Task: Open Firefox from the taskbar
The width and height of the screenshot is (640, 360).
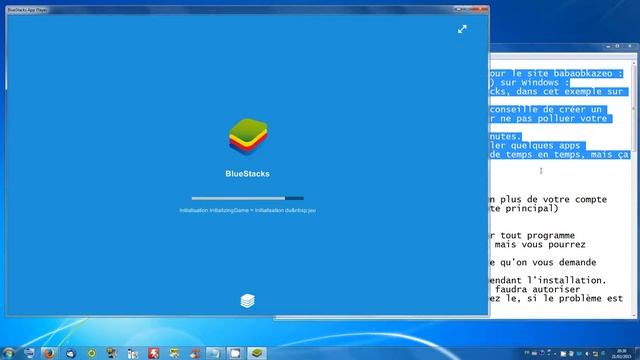Action: 49,353
